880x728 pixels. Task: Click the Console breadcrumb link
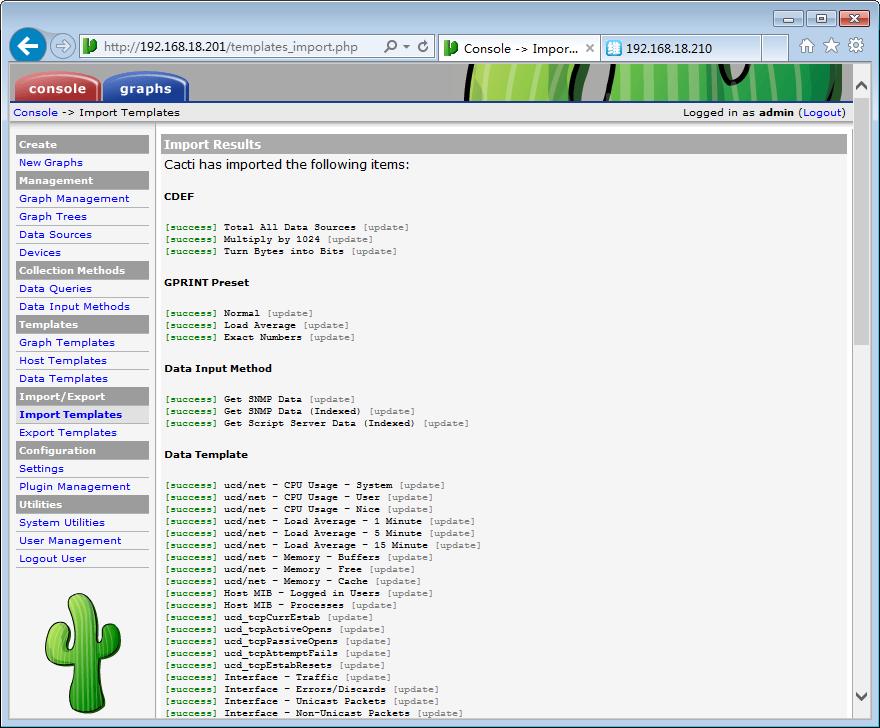point(35,112)
